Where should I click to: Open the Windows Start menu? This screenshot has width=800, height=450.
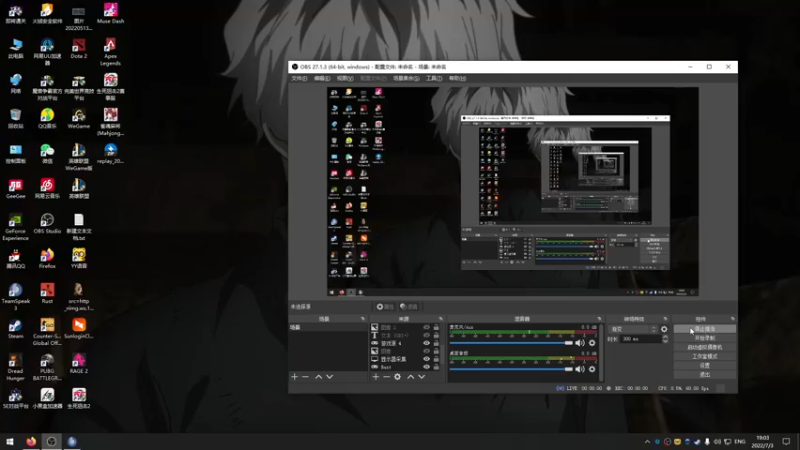click(x=10, y=441)
